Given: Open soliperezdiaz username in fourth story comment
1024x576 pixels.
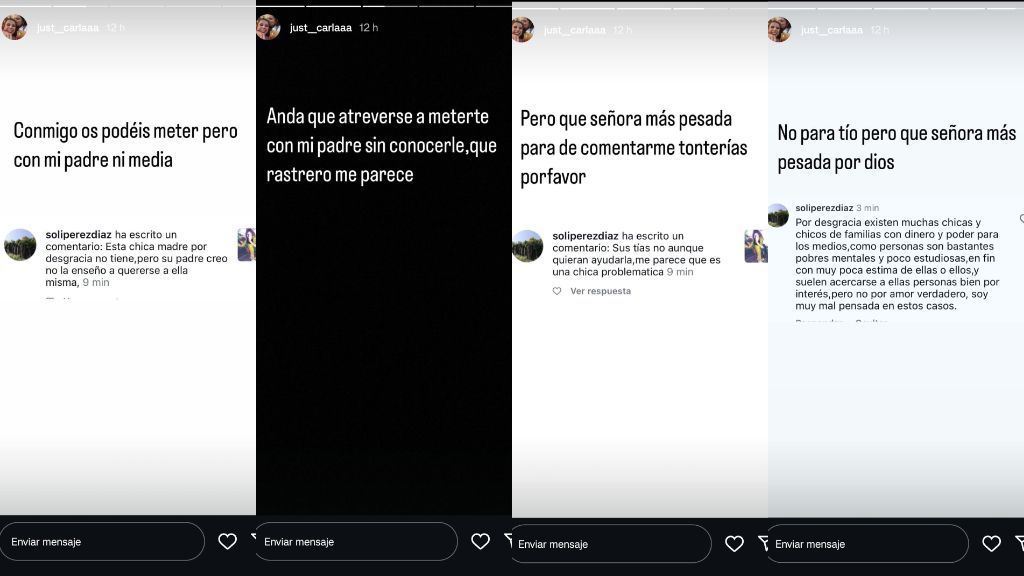Looking at the screenshot, I should pyautogui.click(x=824, y=208).
